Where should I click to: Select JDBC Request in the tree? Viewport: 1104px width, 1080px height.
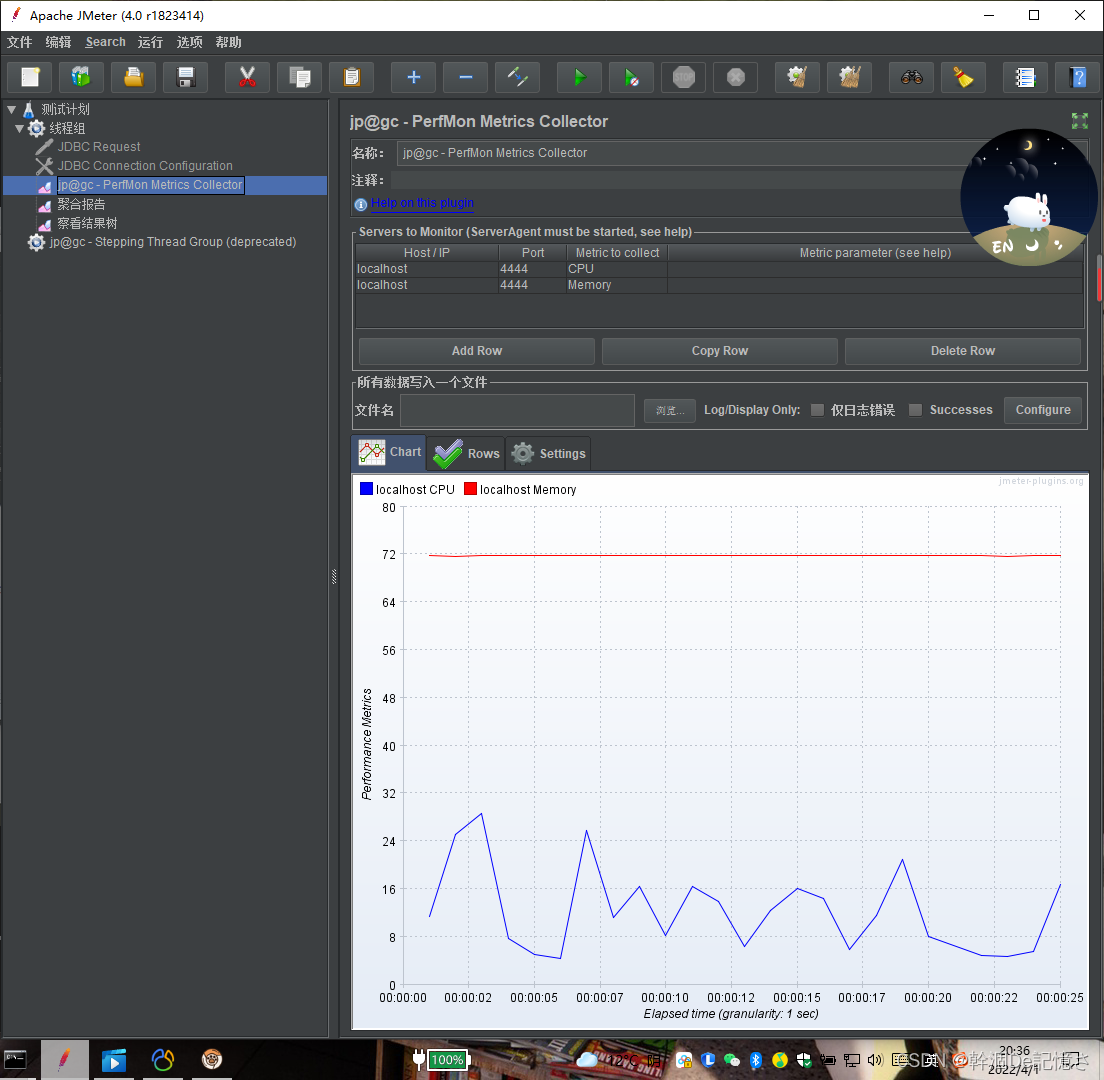click(x=99, y=146)
